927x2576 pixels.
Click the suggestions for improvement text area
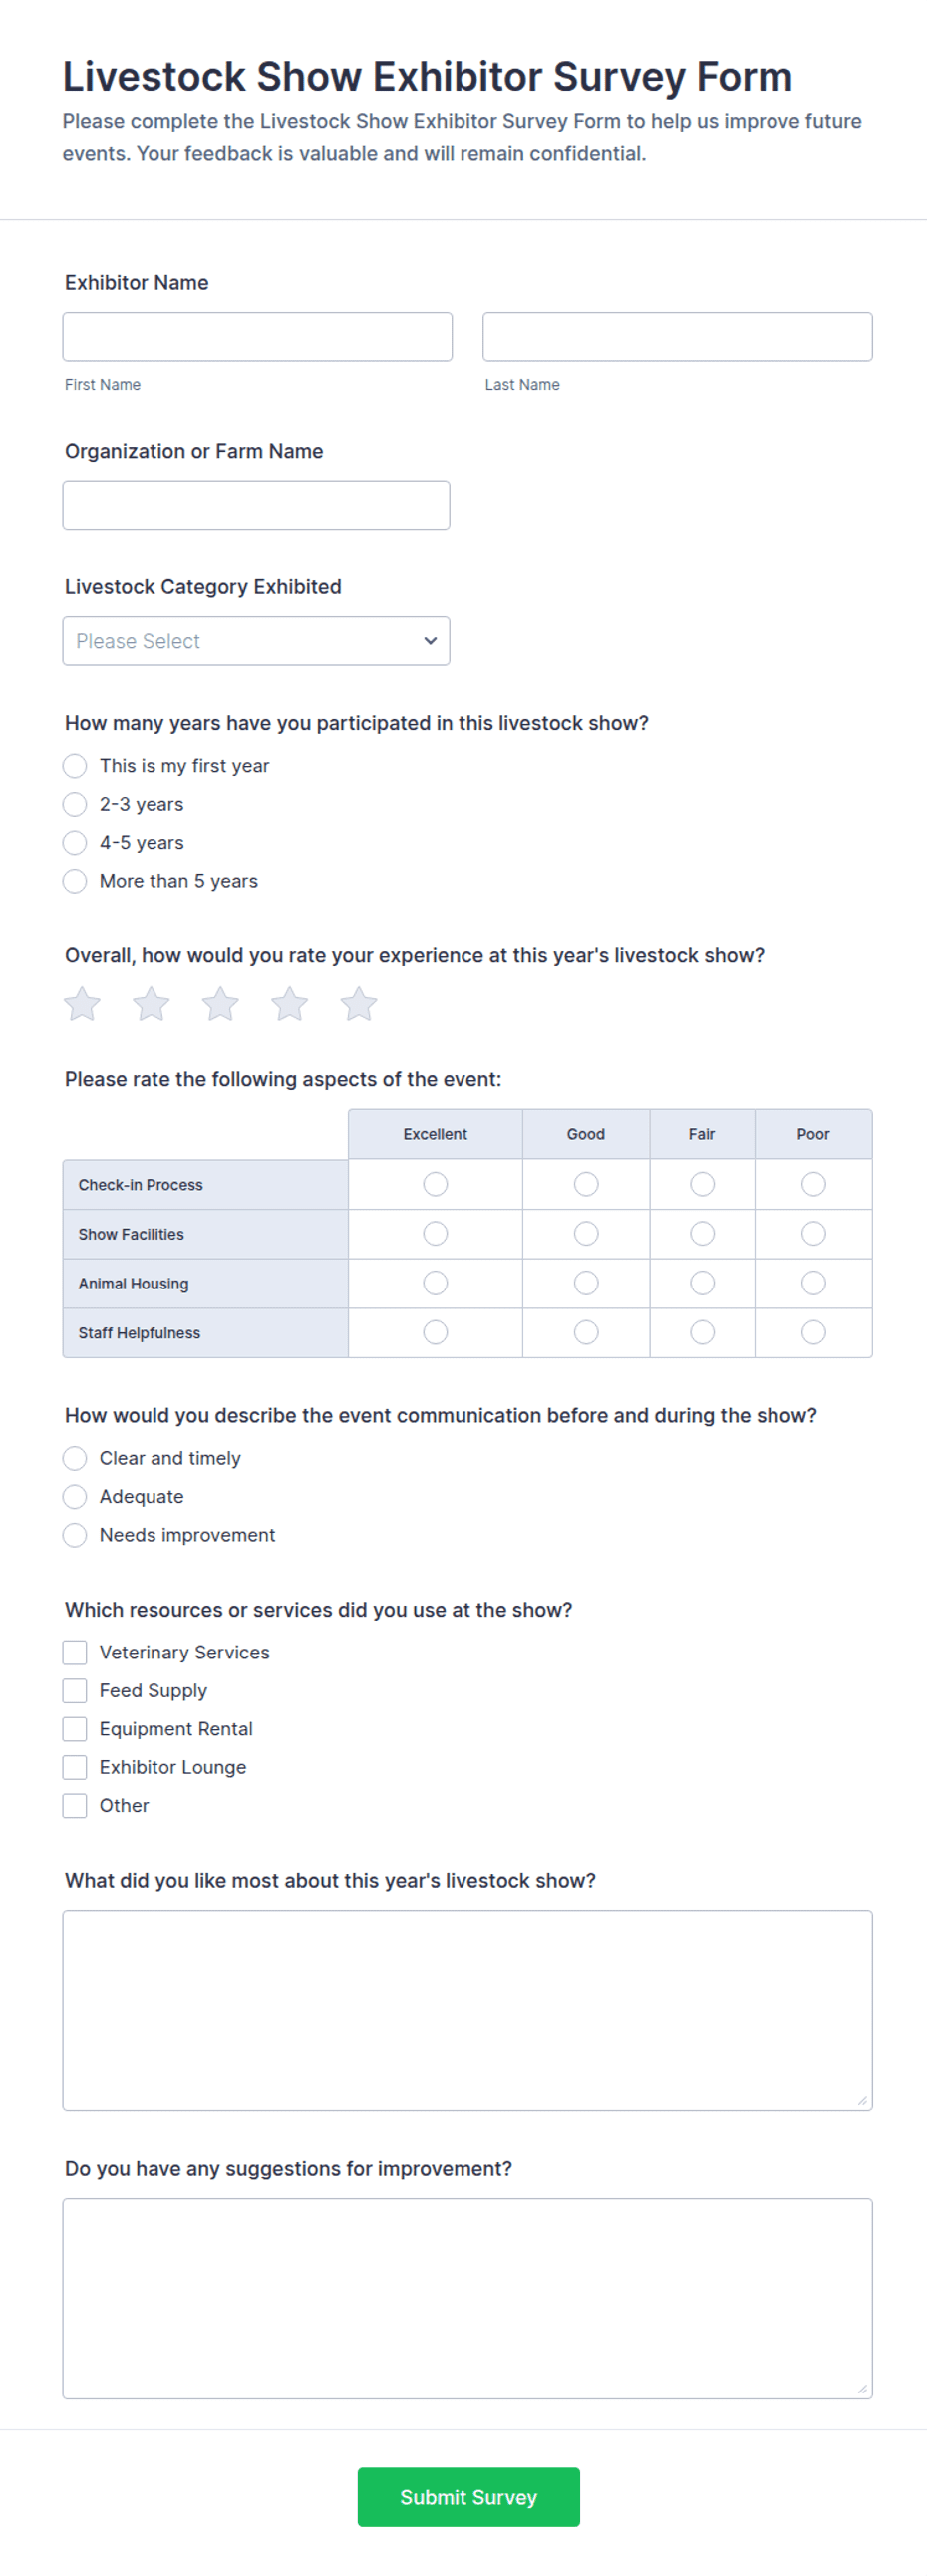[467, 2298]
